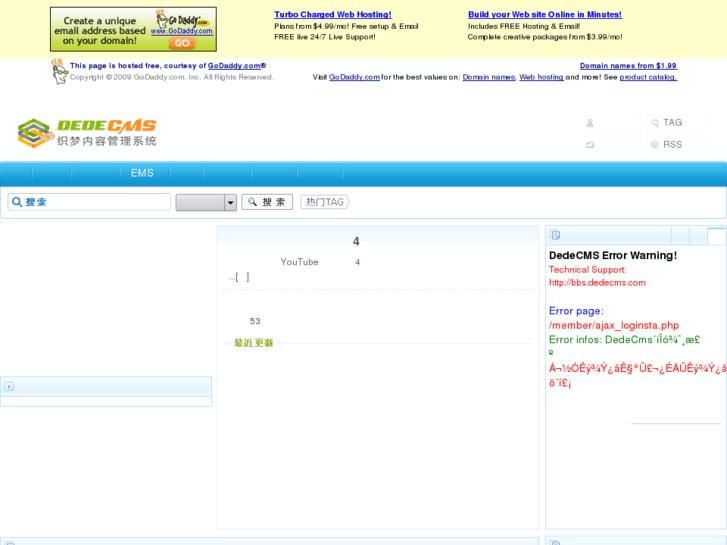Click the magnifier icon in search field
Screen dimensions: 727x545
pos(17,202)
